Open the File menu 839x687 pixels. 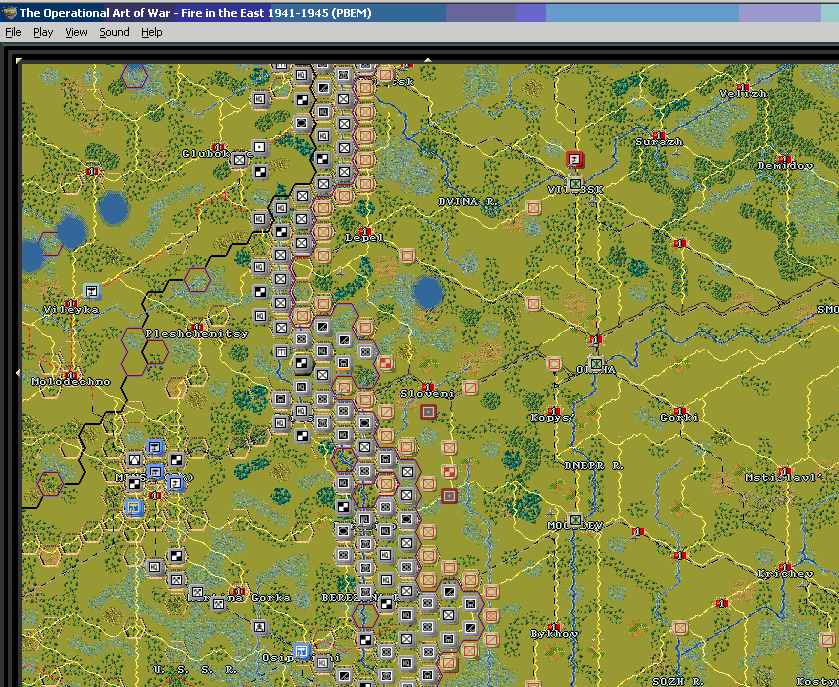point(13,32)
